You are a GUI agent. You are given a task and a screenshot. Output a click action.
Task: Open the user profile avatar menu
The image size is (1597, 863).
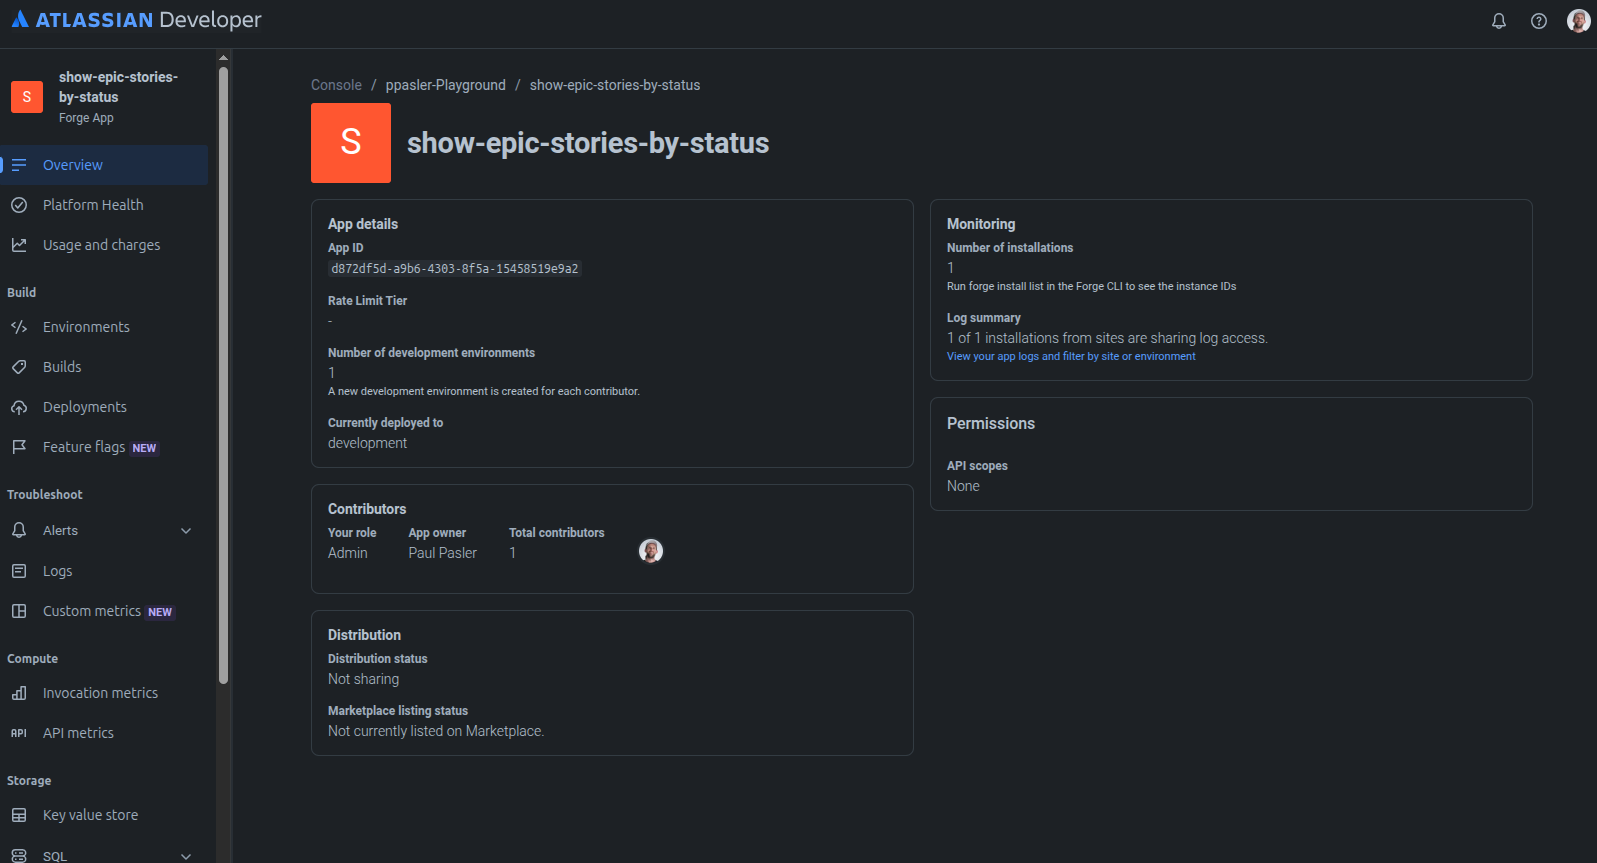pyautogui.click(x=1578, y=21)
